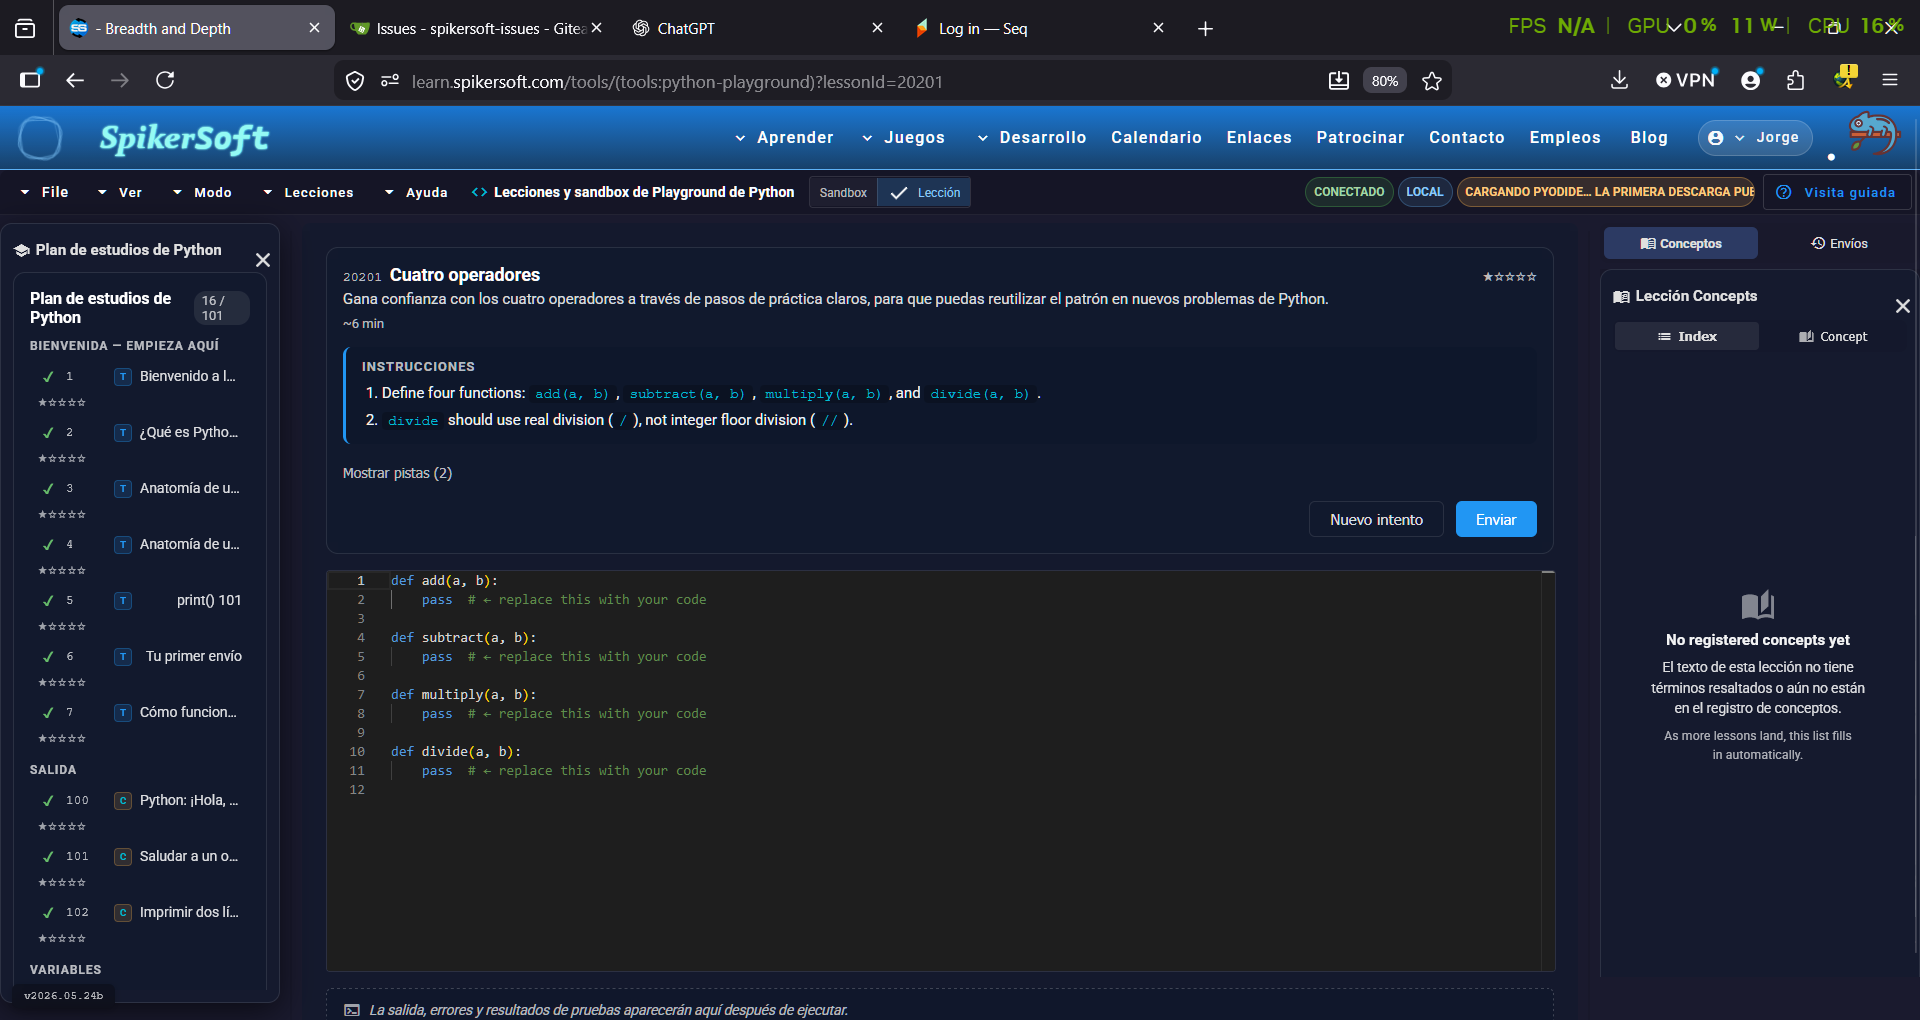Image resolution: width=1920 pixels, height=1020 pixels.
Task: Click the browser back arrow
Action: [x=75, y=80]
